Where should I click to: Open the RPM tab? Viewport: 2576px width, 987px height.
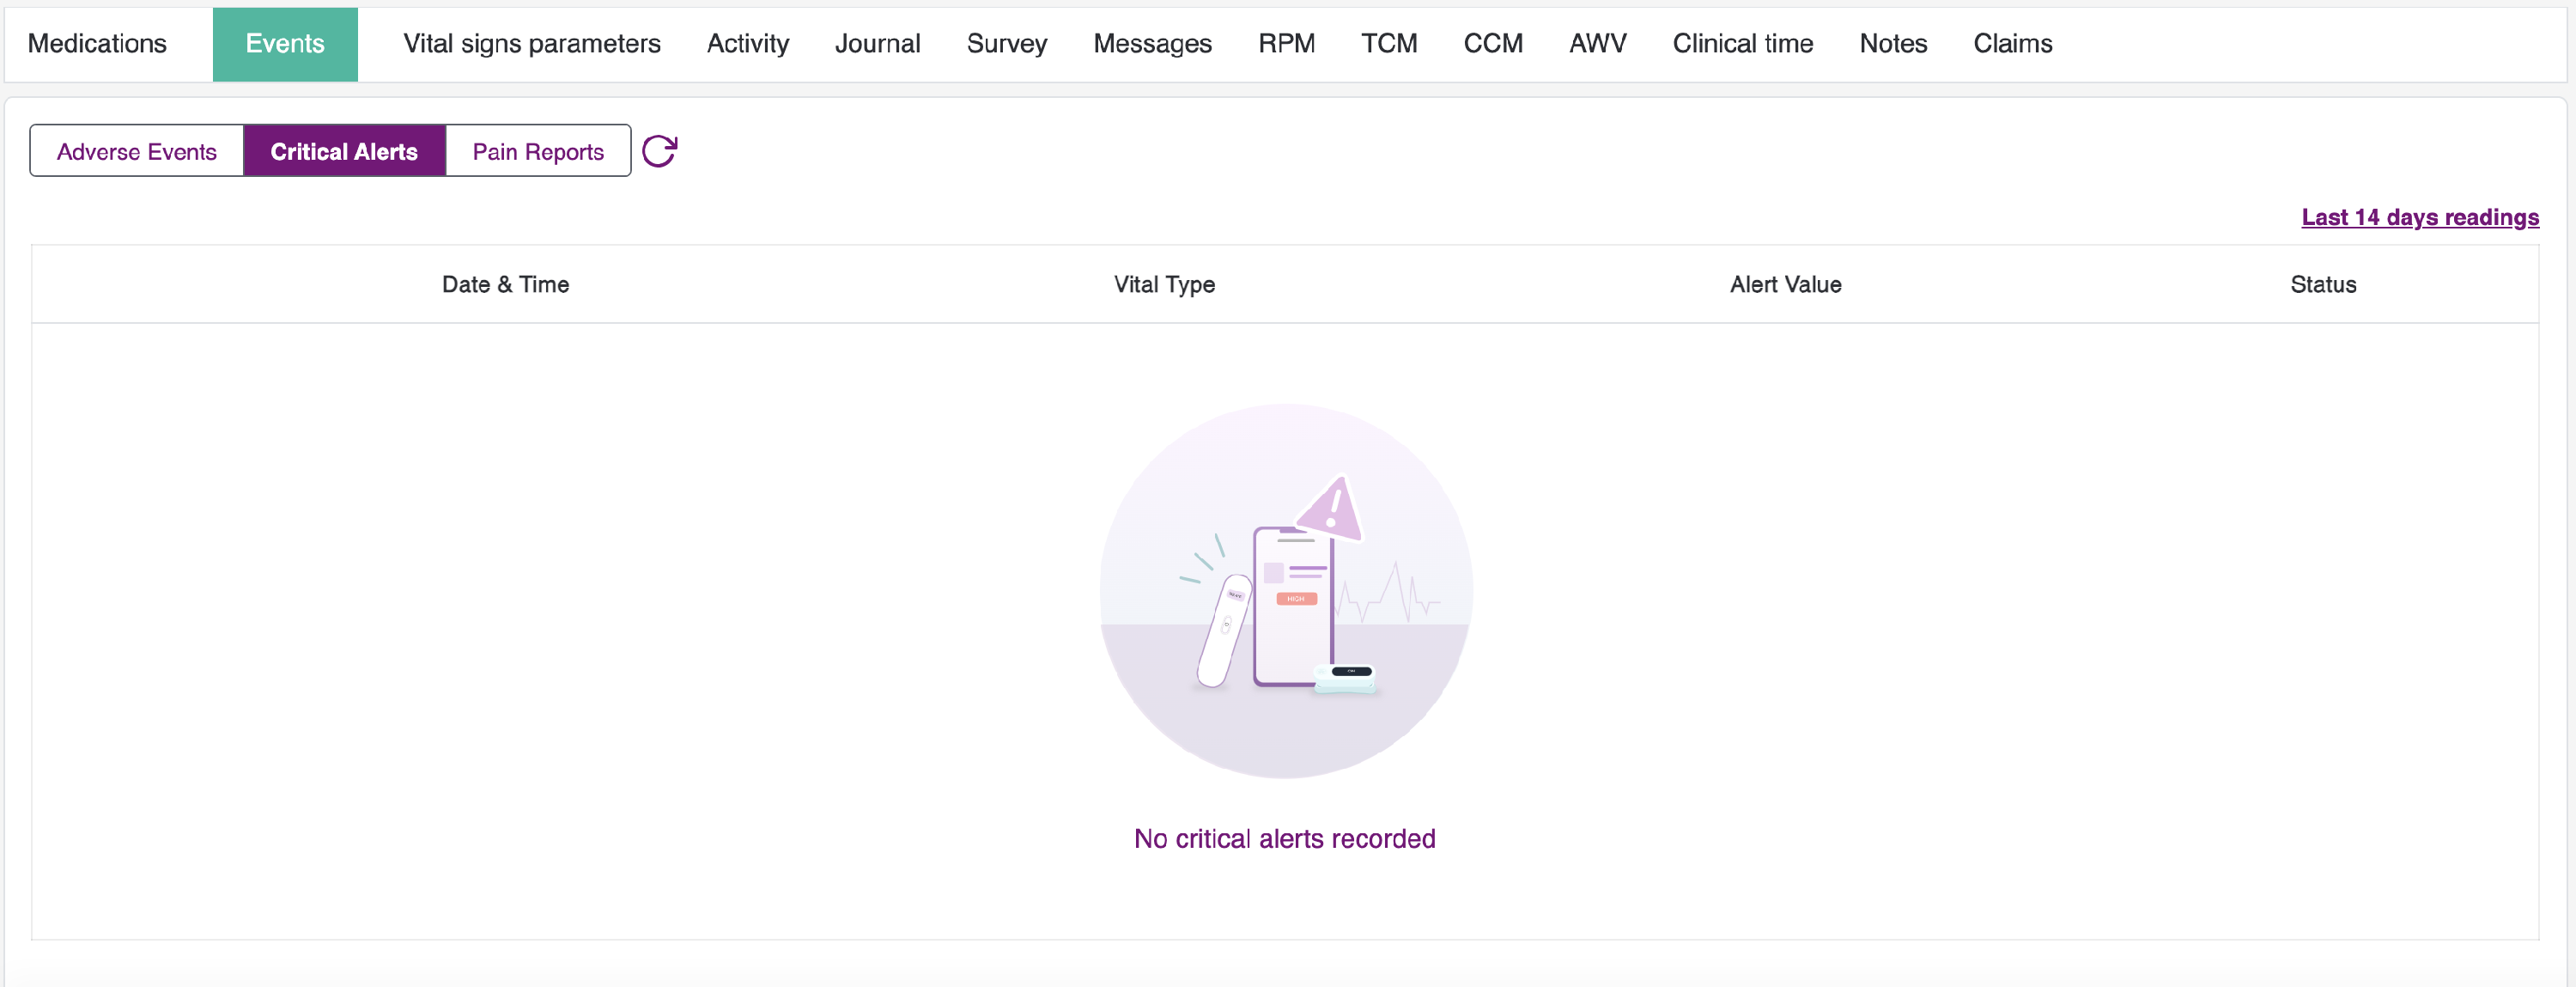pyautogui.click(x=1286, y=44)
